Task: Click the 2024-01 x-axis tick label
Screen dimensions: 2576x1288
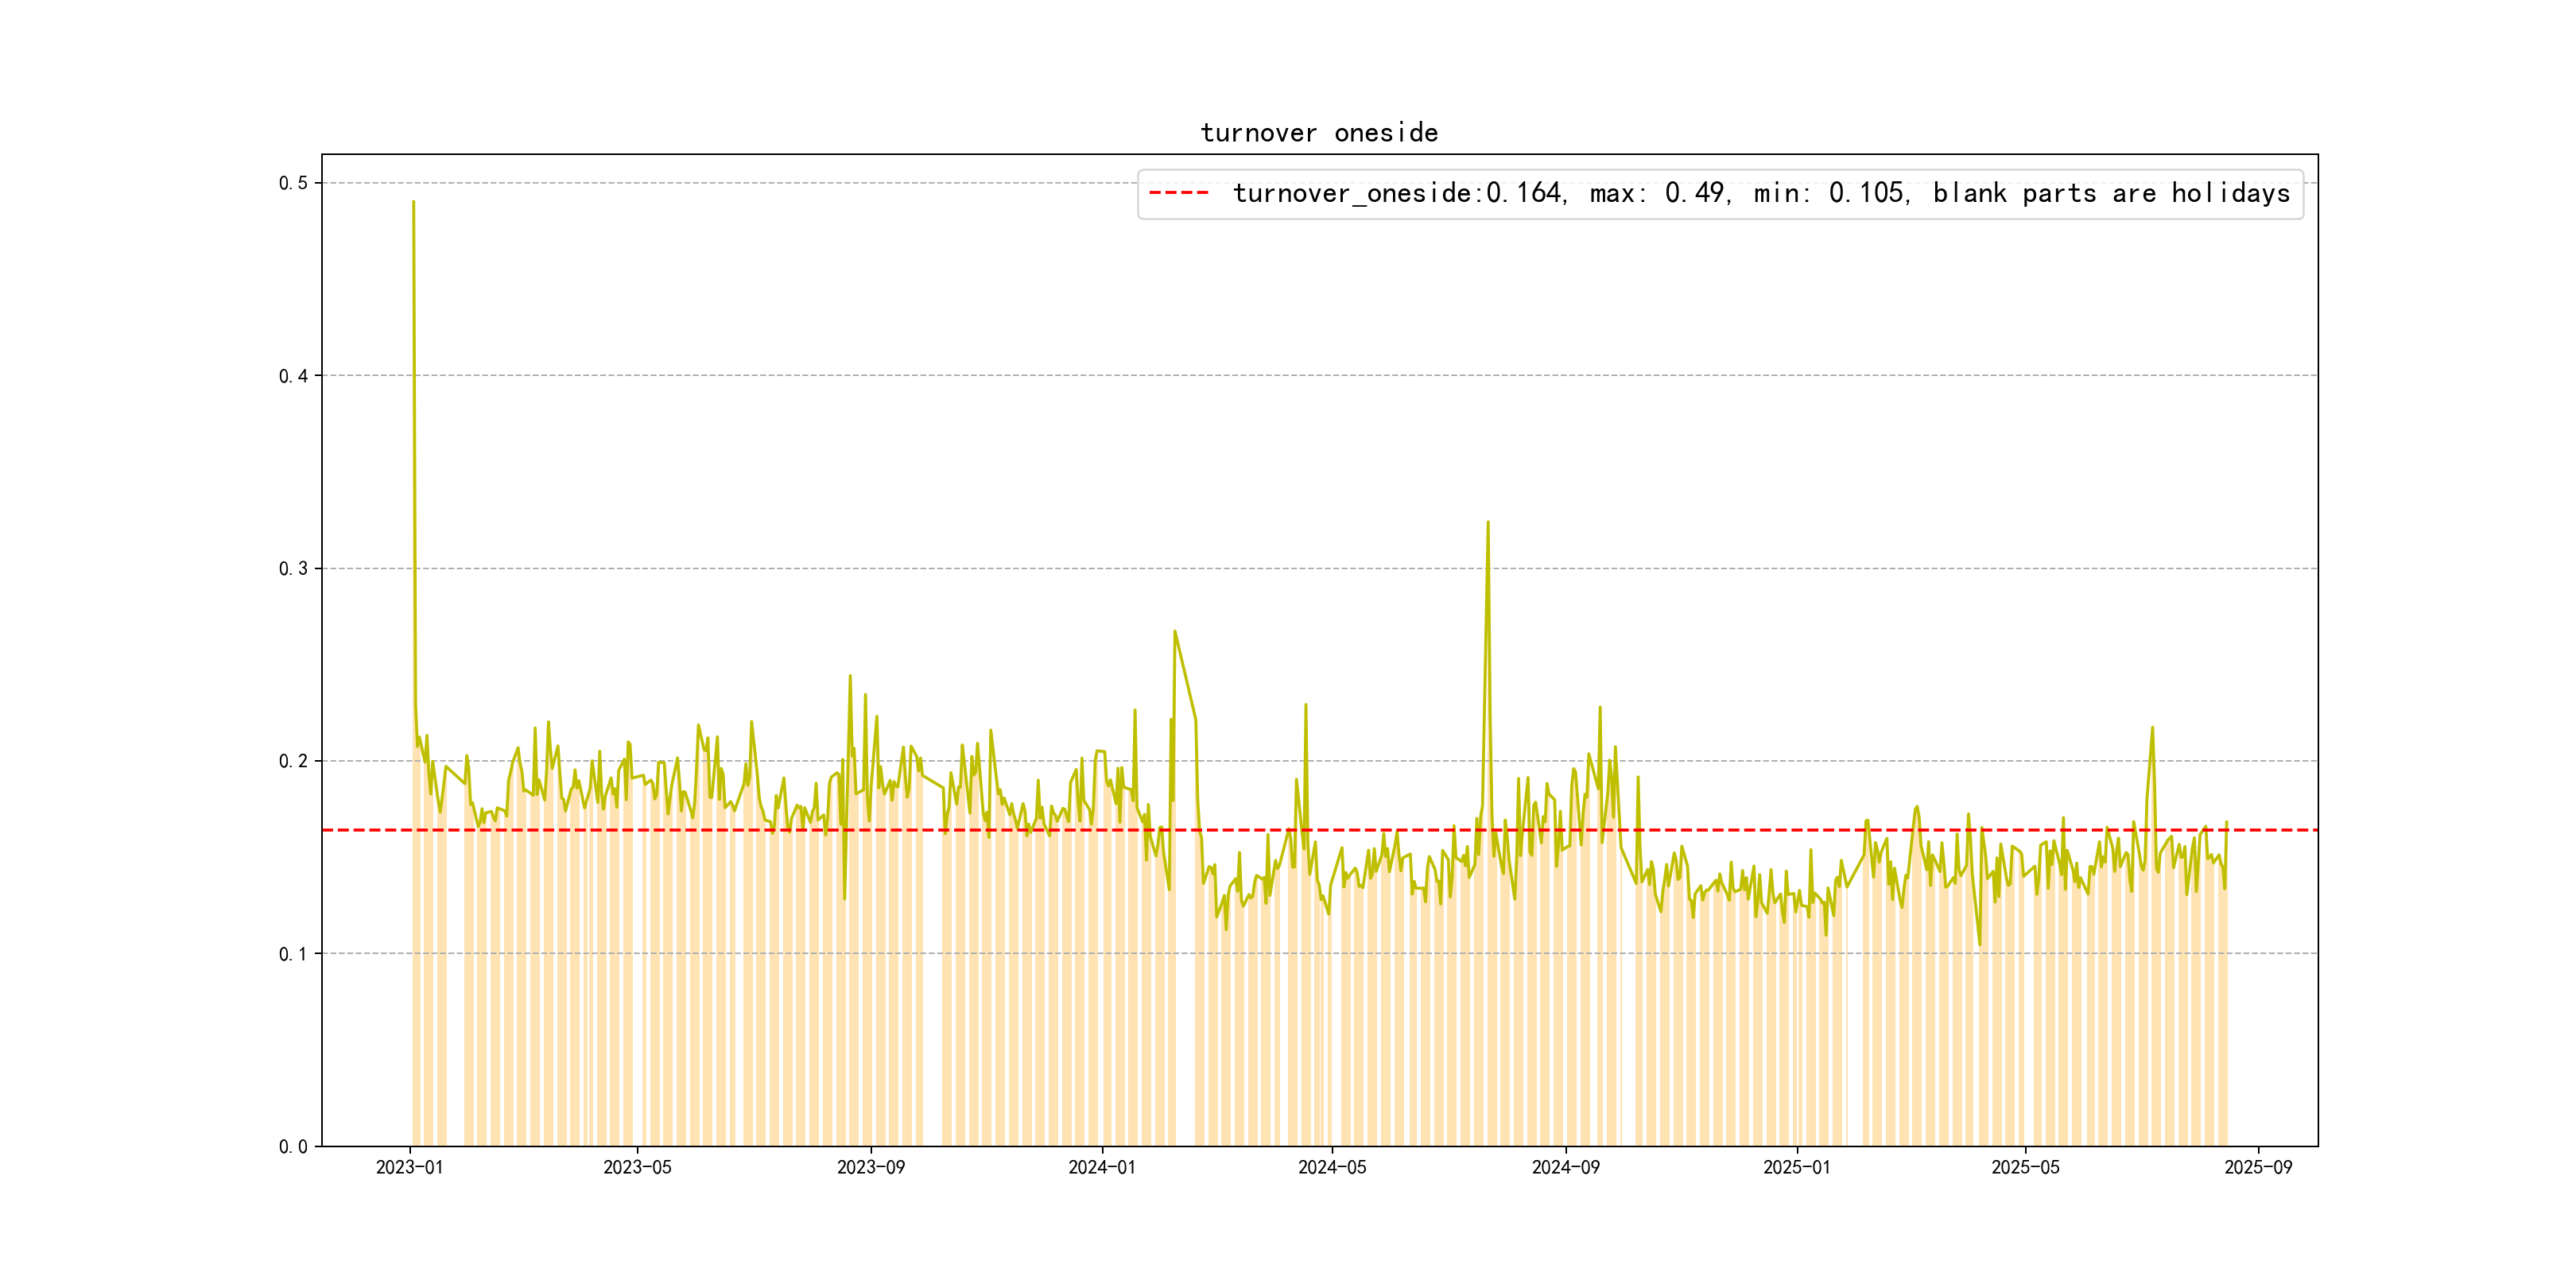Action: [1101, 1167]
